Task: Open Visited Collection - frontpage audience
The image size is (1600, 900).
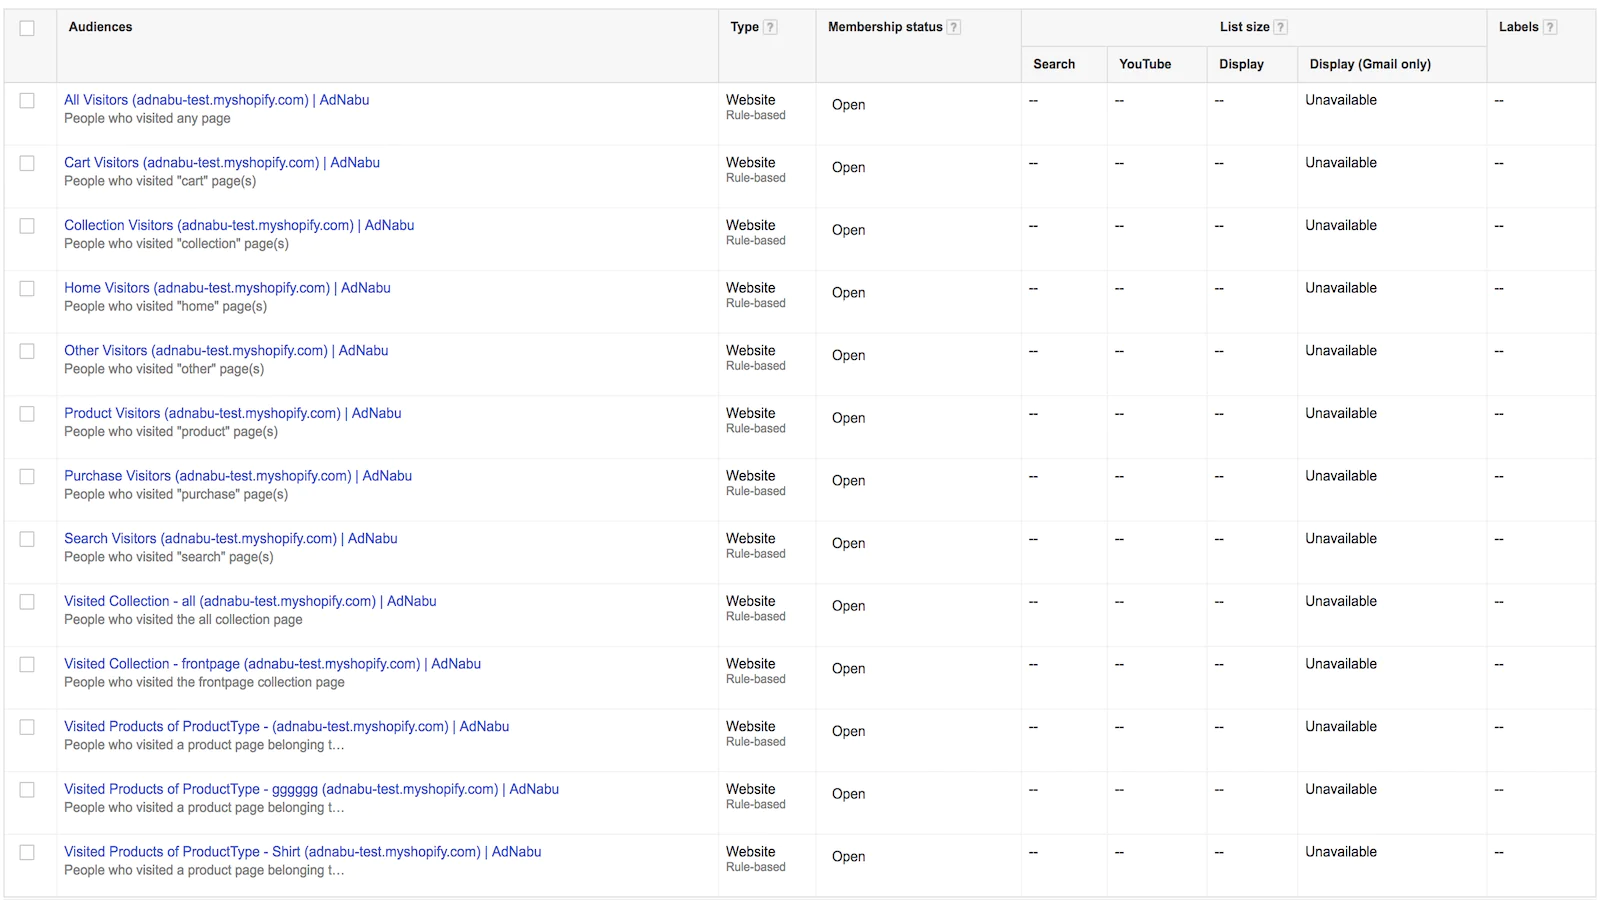Action: (272, 664)
